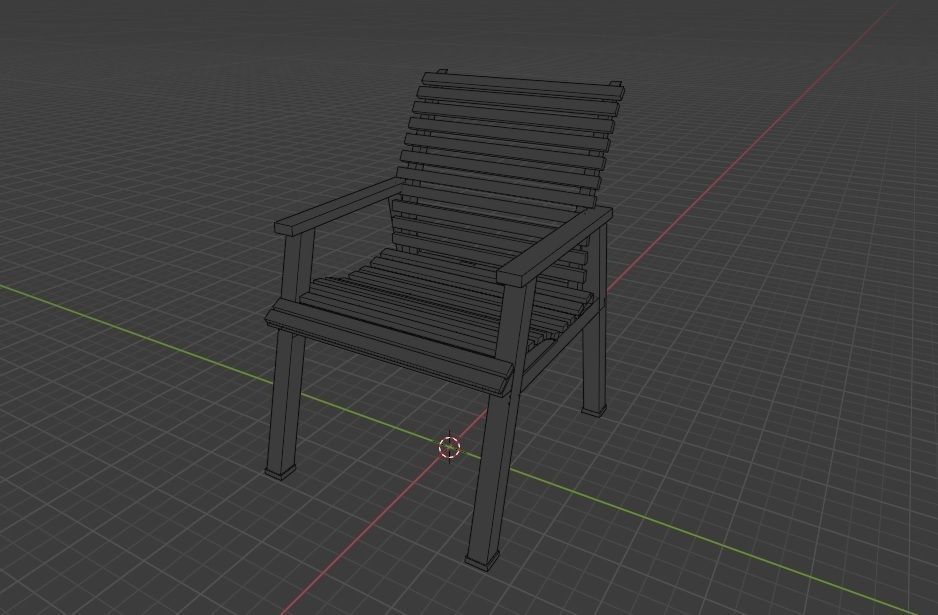The width and height of the screenshot is (938, 615).
Task: Select the rounded front seat rail
Action: coord(389,348)
